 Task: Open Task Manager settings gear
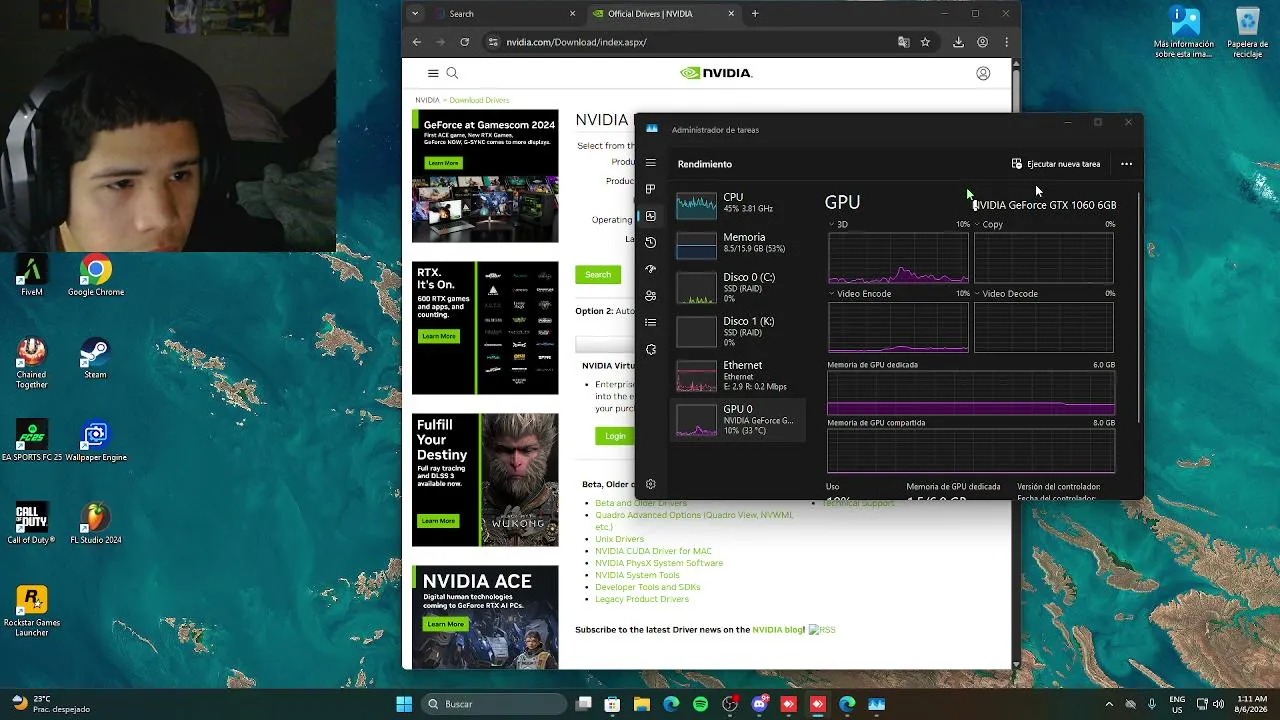click(651, 484)
